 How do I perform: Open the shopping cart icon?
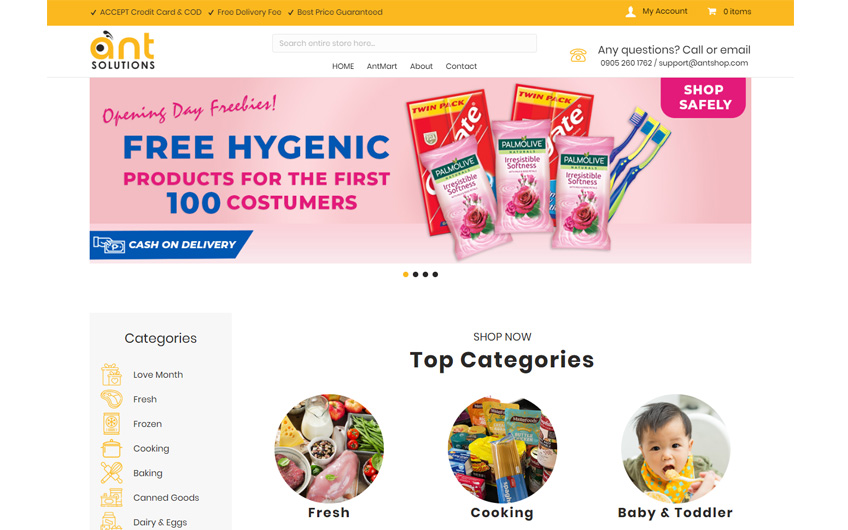coord(712,11)
